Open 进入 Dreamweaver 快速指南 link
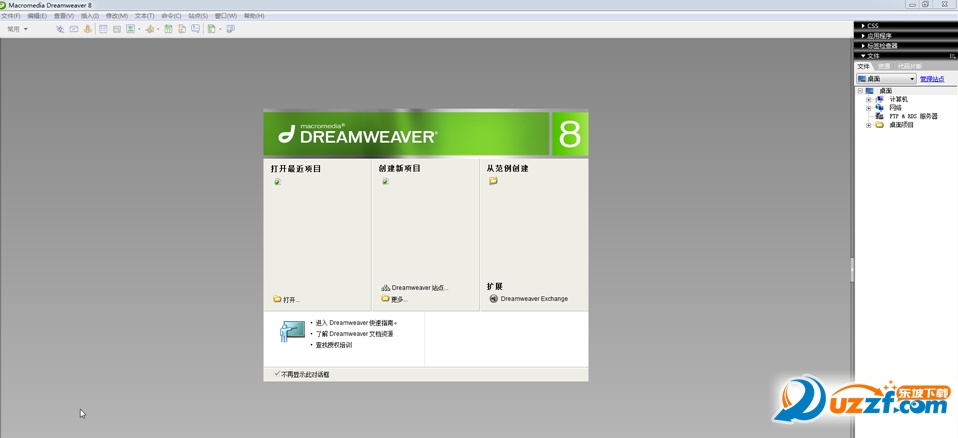 coord(356,323)
